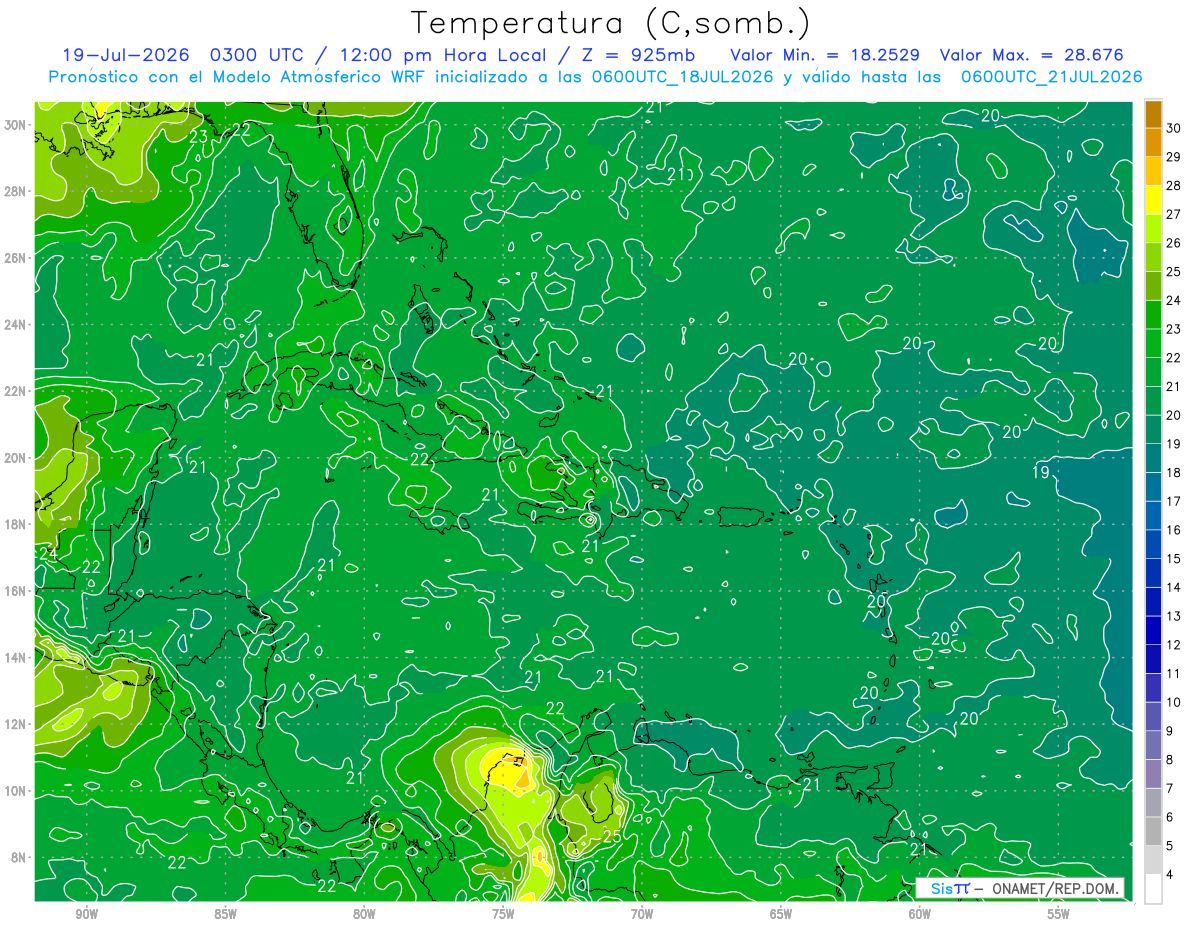The width and height of the screenshot is (1200, 927).
Task: Click the legend swatch between 18 and 19
Action: 1153,459
